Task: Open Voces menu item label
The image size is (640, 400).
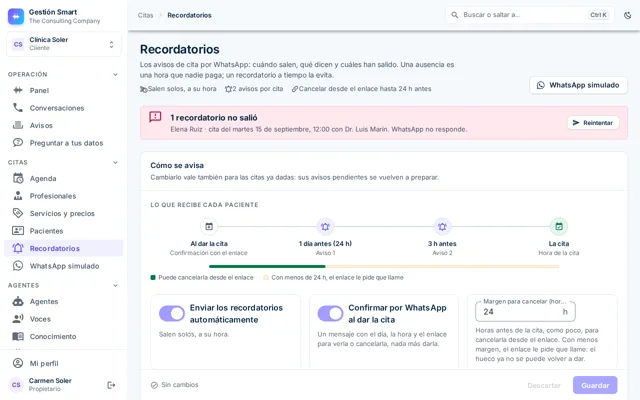Action: [x=40, y=319]
